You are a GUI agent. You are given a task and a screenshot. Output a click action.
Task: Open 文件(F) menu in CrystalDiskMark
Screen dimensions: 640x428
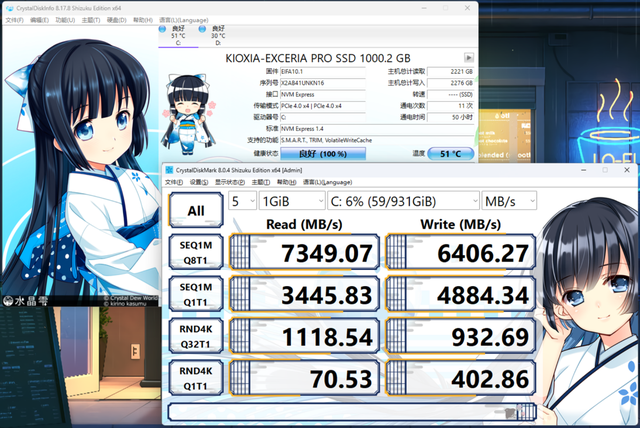pos(174,182)
